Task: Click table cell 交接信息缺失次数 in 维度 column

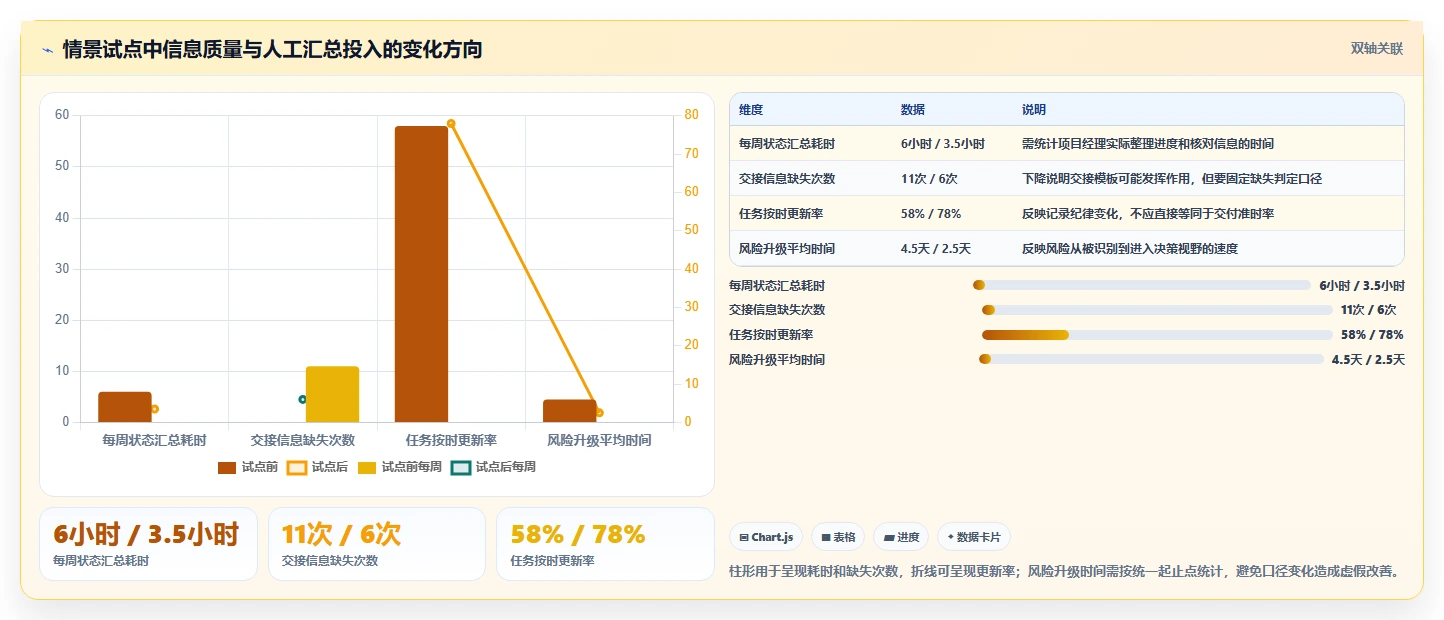Action: coord(787,179)
